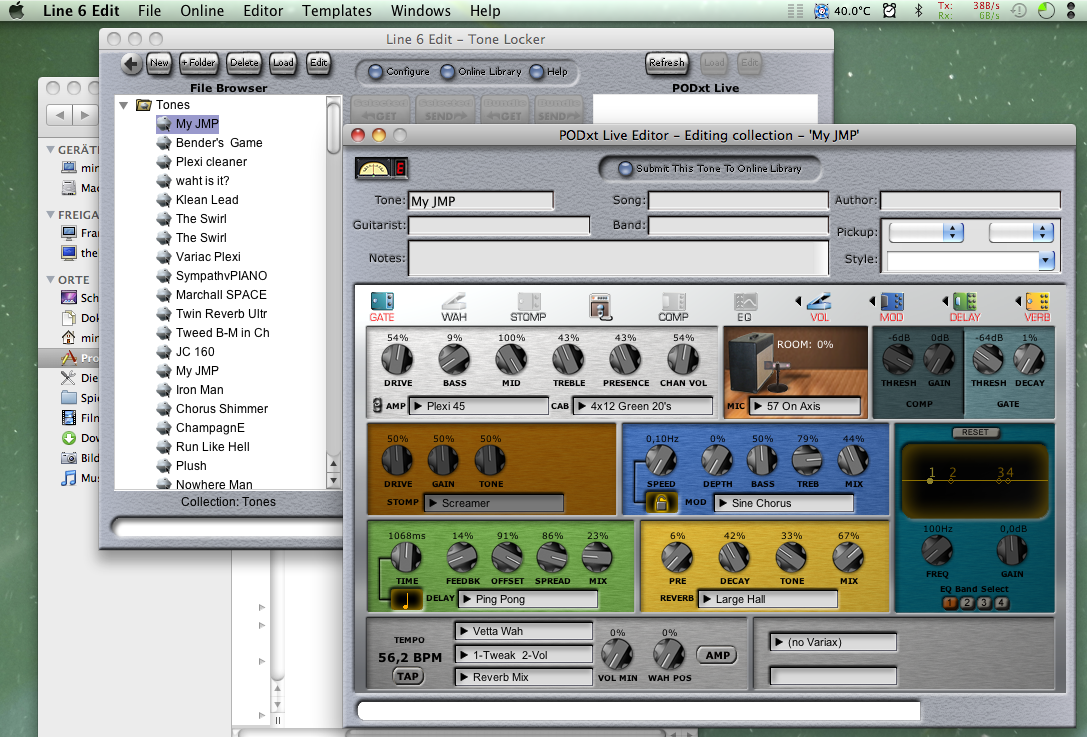Click the tone icon beside Run Like Hell
Screen dimensions: 1087x737
click(164, 446)
